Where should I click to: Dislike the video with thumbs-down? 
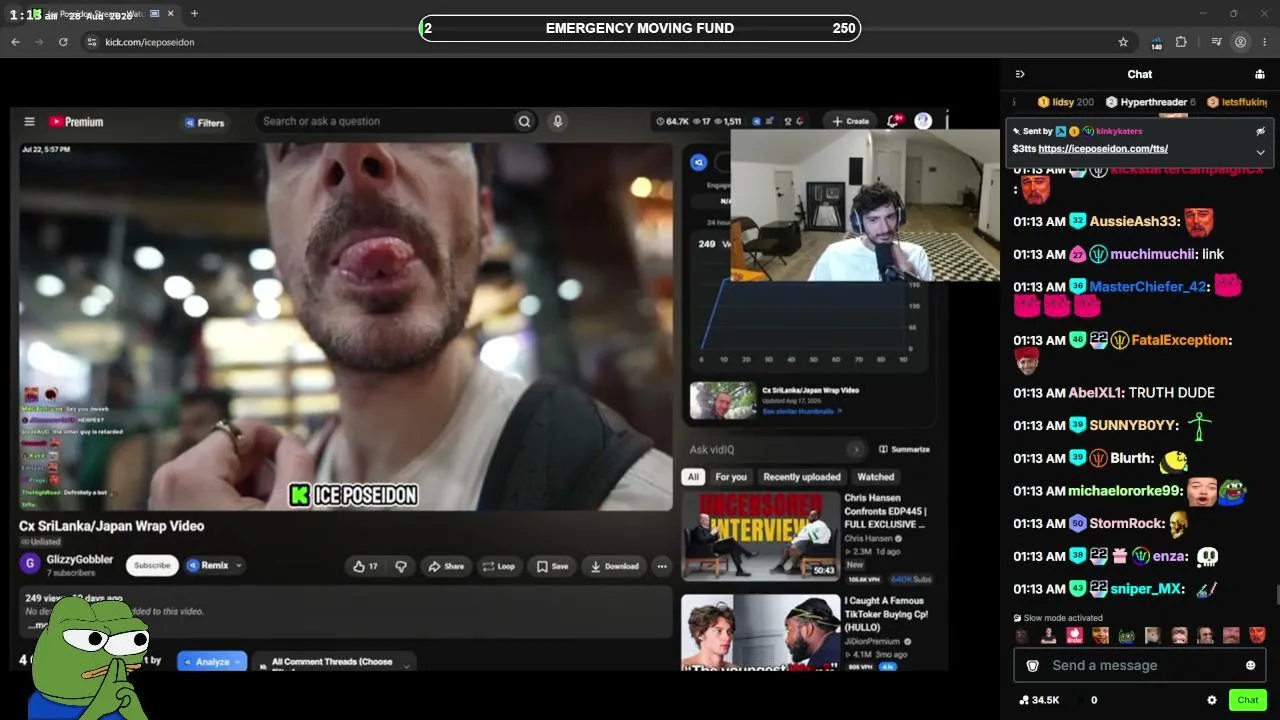tap(401, 566)
